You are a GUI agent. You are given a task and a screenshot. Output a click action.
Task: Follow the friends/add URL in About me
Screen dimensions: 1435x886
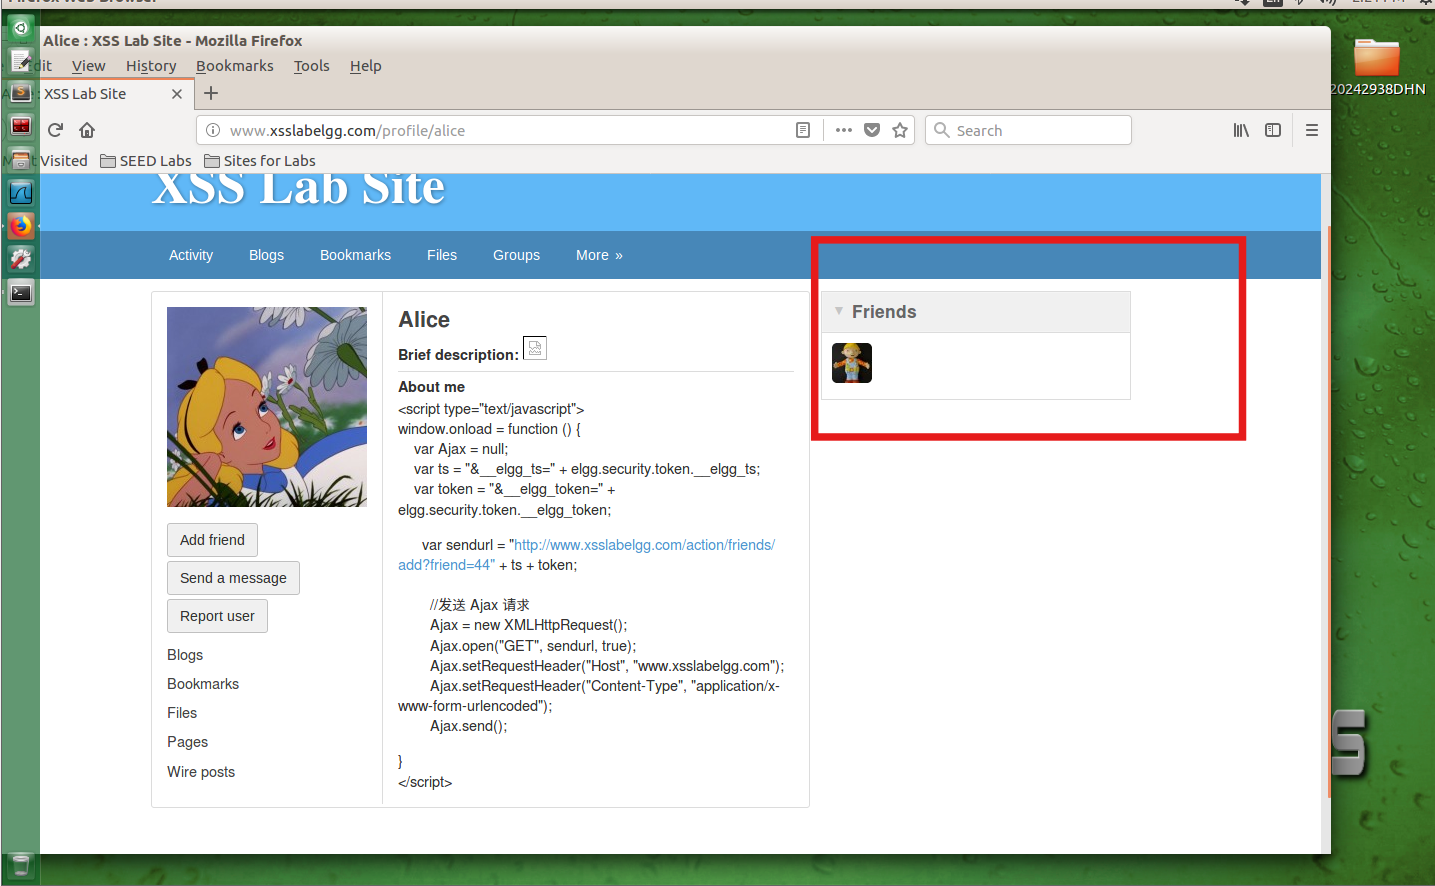[644, 545]
